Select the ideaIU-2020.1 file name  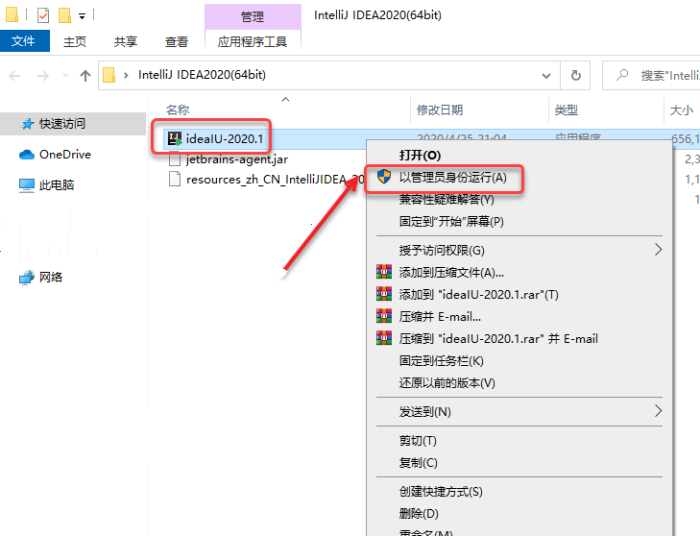(x=225, y=139)
